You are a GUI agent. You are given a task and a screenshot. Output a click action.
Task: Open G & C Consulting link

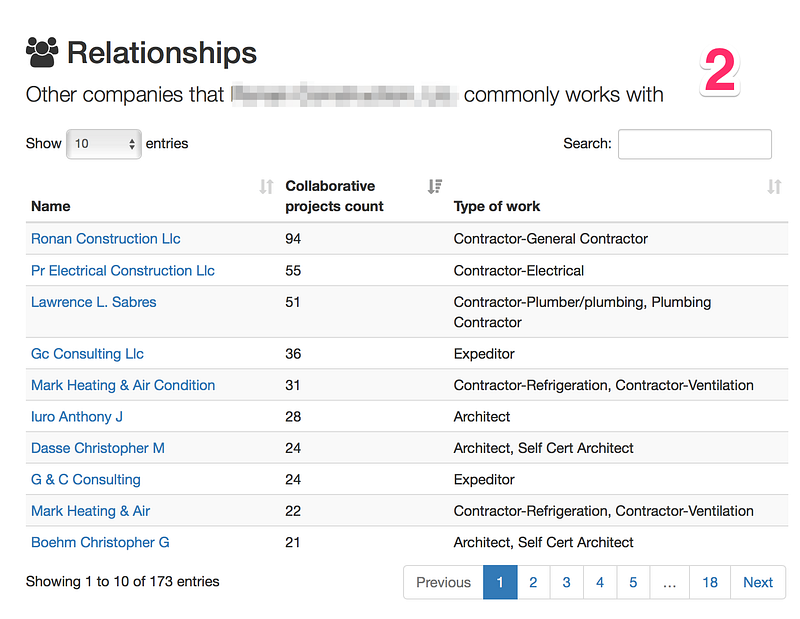click(x=86, y=480)
